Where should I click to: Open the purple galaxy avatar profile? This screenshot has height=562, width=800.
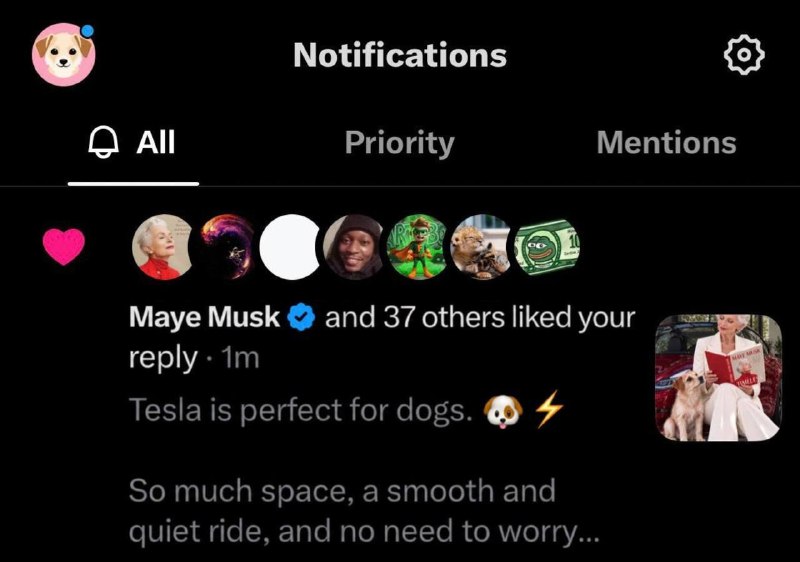pyautogui.click(x=227, y=247)
